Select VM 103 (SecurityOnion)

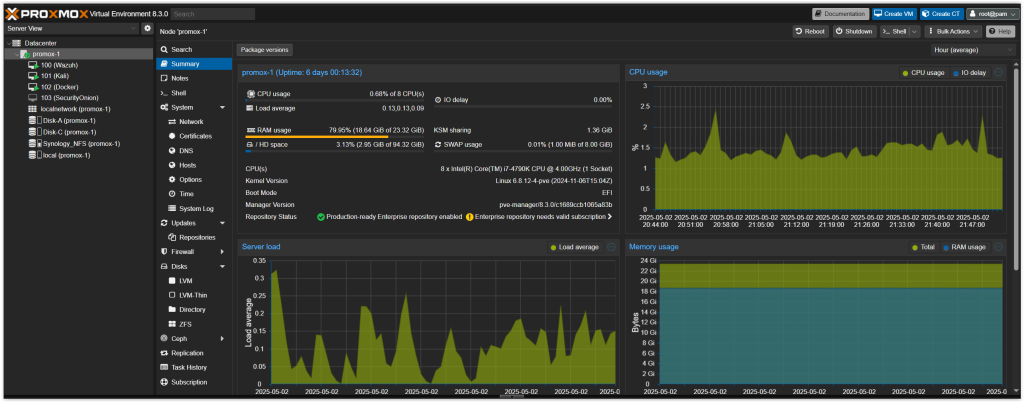pyautogui.click(x=61, y=98)
